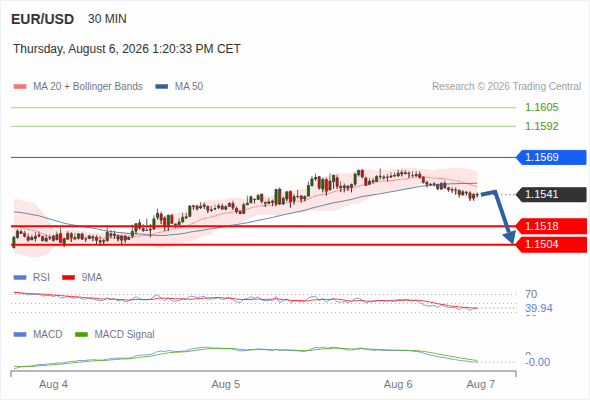
Task: Click the MA 20 + Bollinger Bands legend
Action: pos(88,87)
